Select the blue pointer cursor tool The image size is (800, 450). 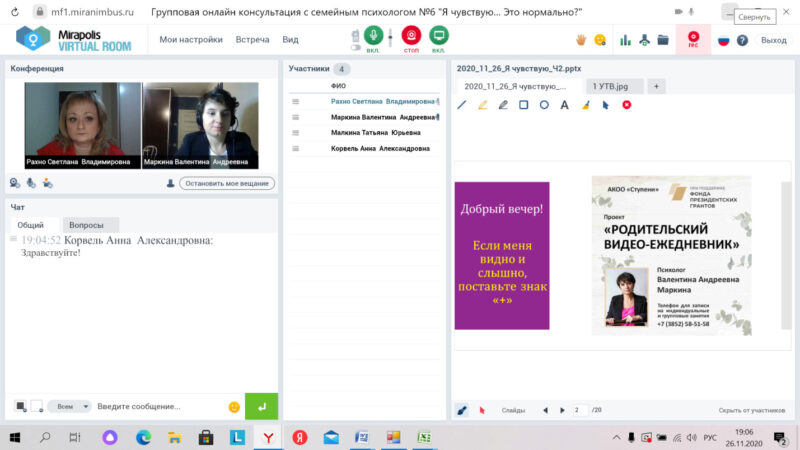point(606,105)
